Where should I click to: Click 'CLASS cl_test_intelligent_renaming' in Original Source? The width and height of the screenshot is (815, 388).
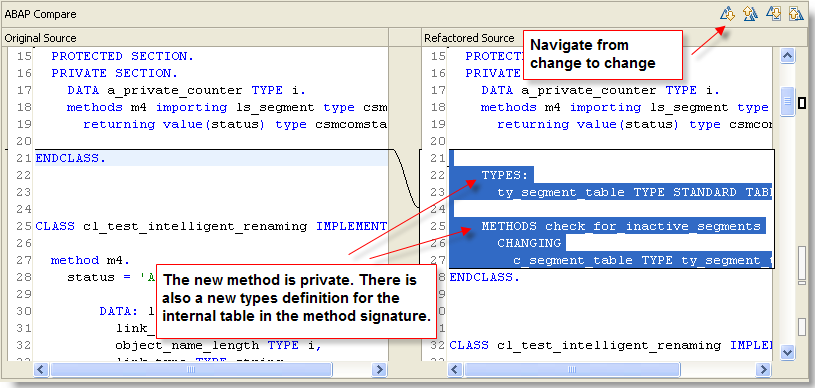172,227
